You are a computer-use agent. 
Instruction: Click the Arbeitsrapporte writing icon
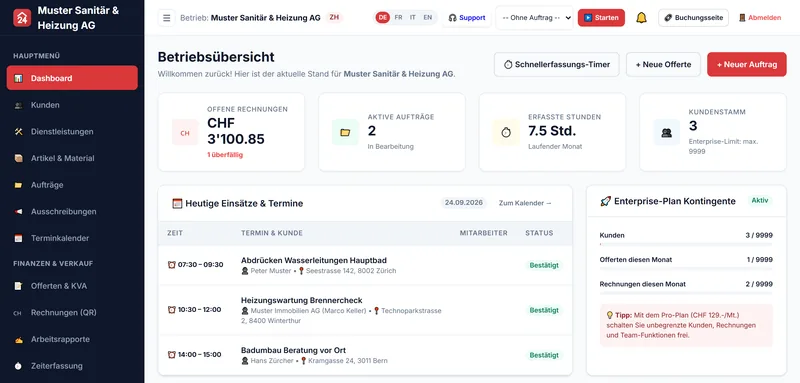point(18,339)
